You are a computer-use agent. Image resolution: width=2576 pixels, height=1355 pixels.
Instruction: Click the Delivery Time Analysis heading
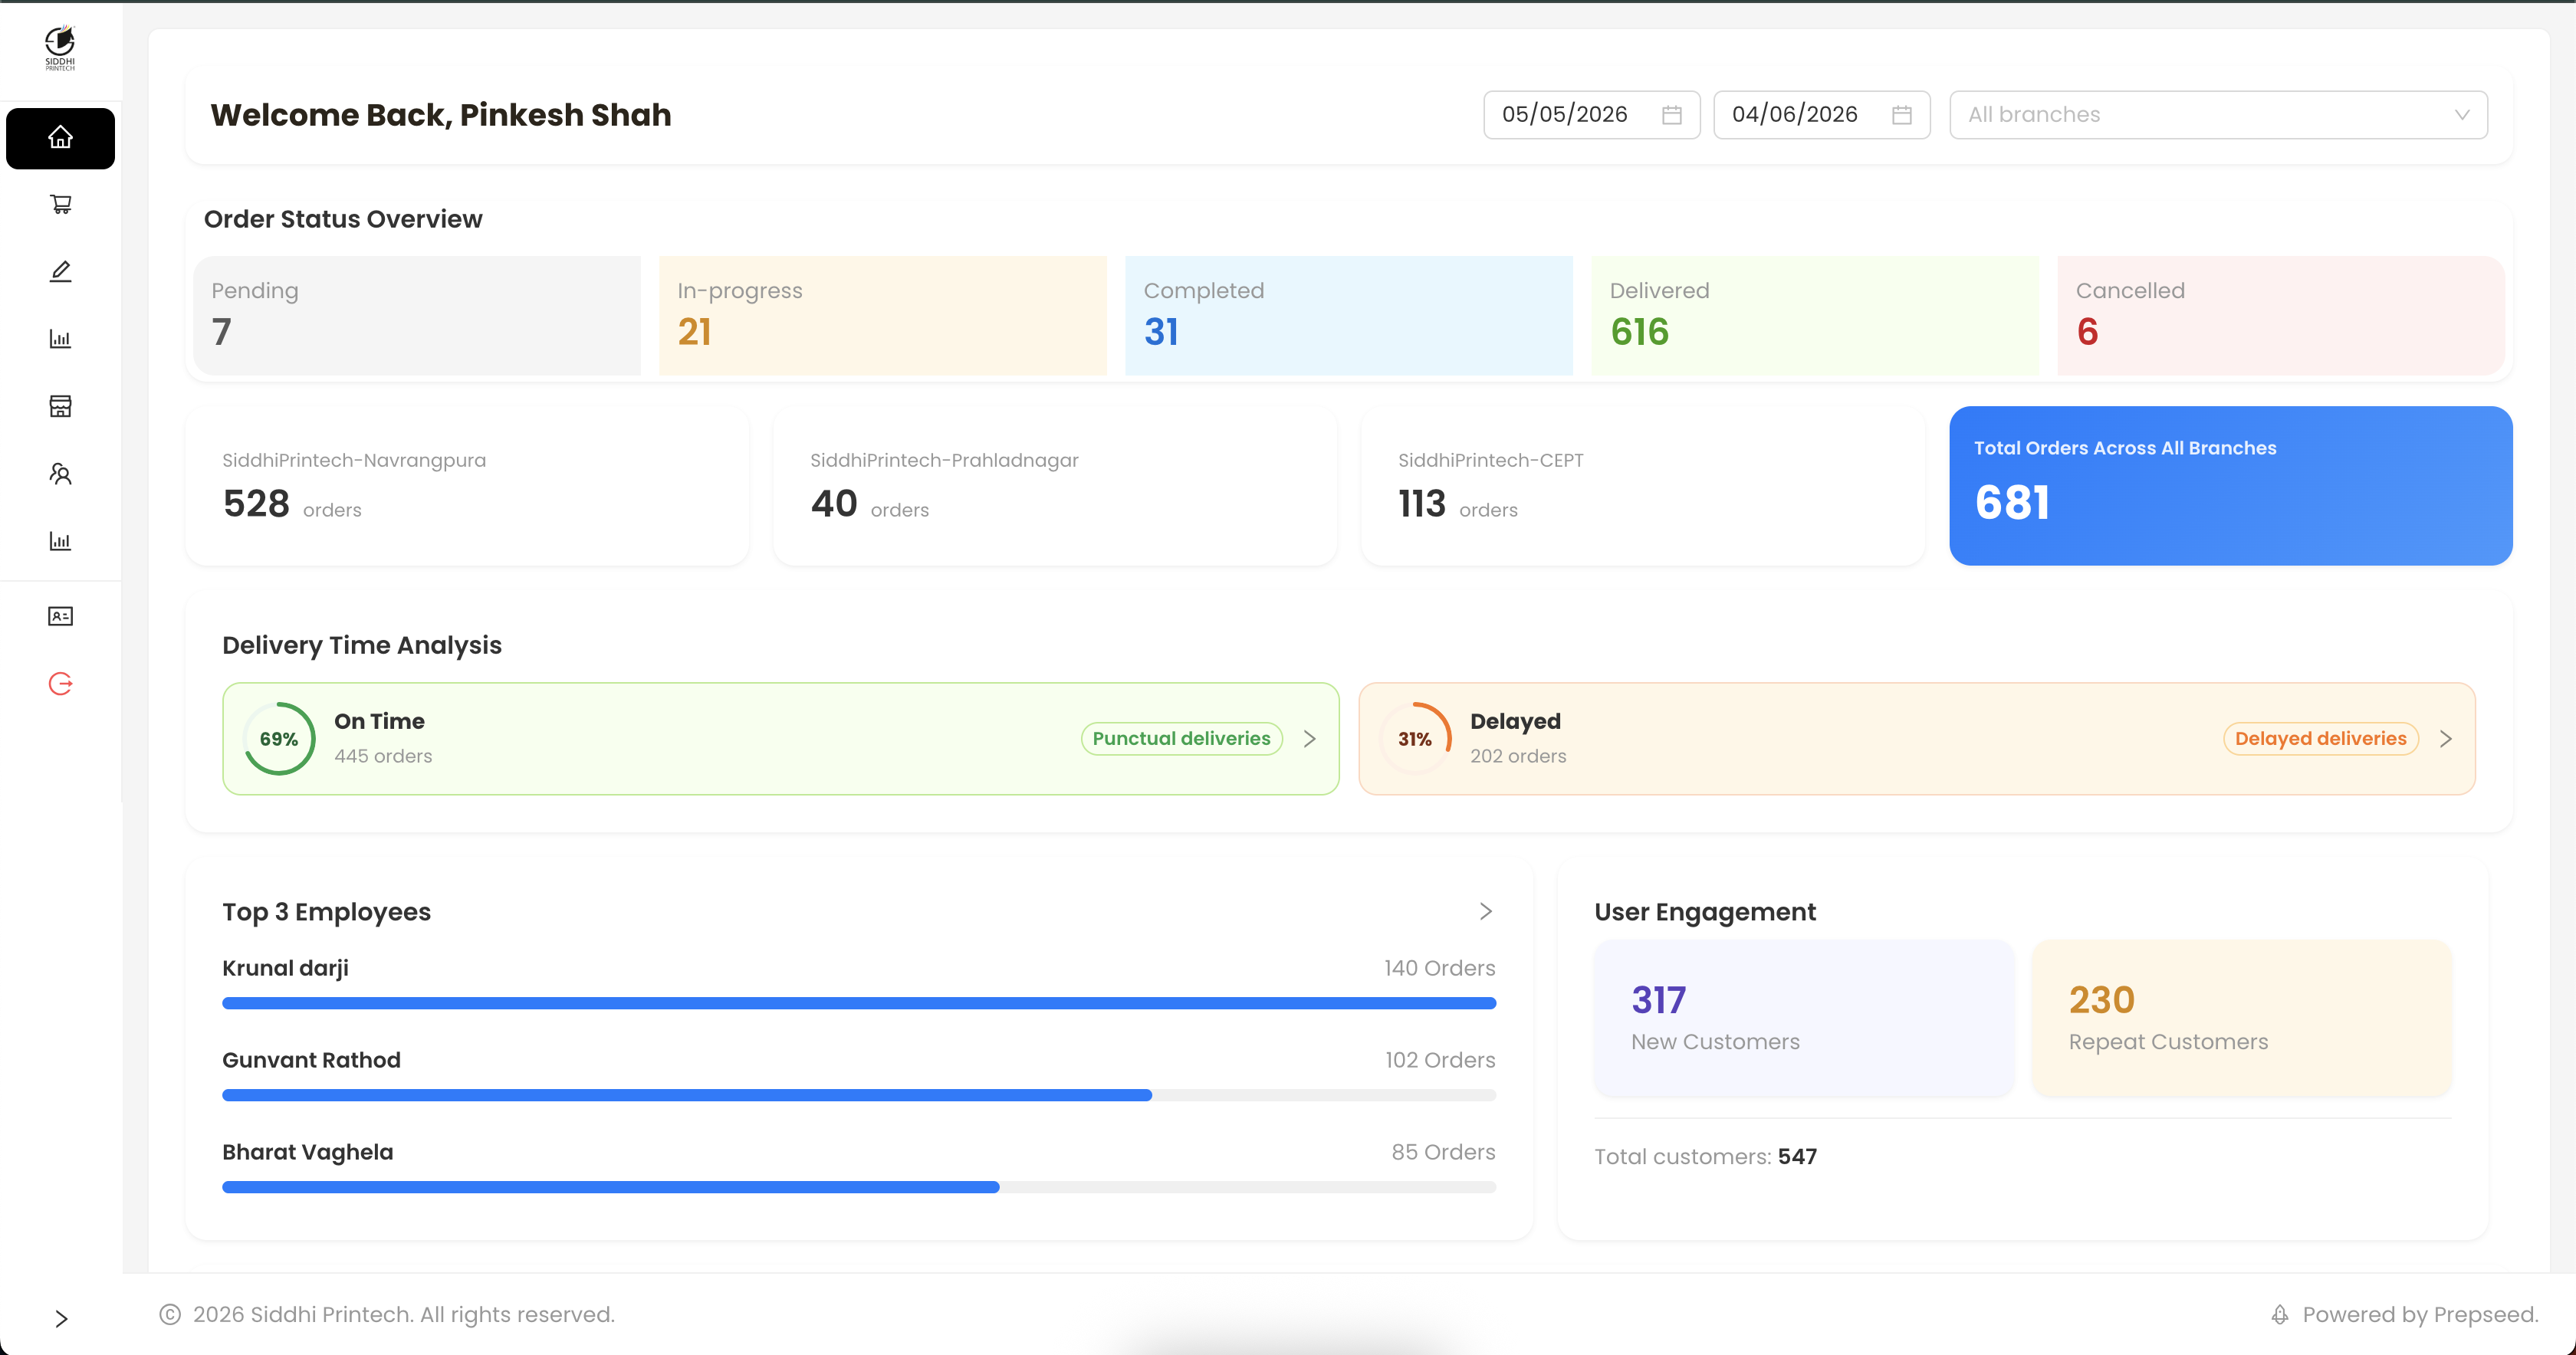point(362,645)
